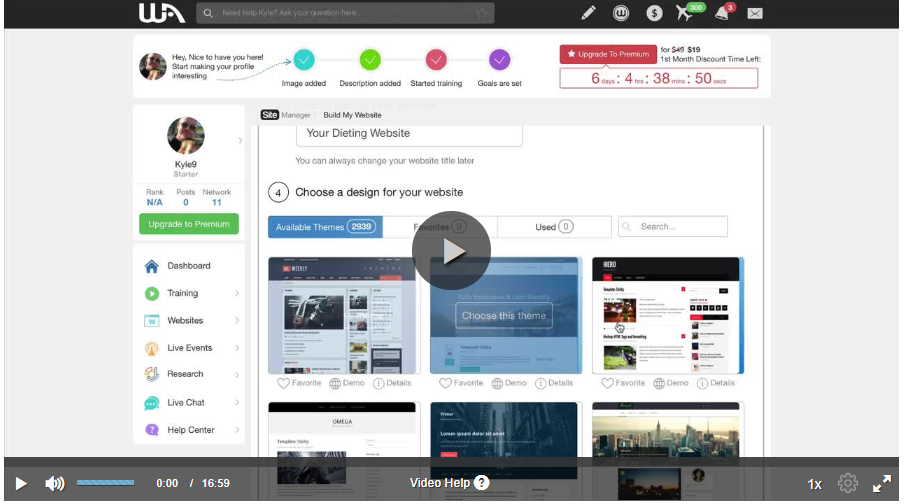Viewport: 907px width, 504px height.
Task: Click the airplane icon with 300 badge
Action: (x=685, y=13)
